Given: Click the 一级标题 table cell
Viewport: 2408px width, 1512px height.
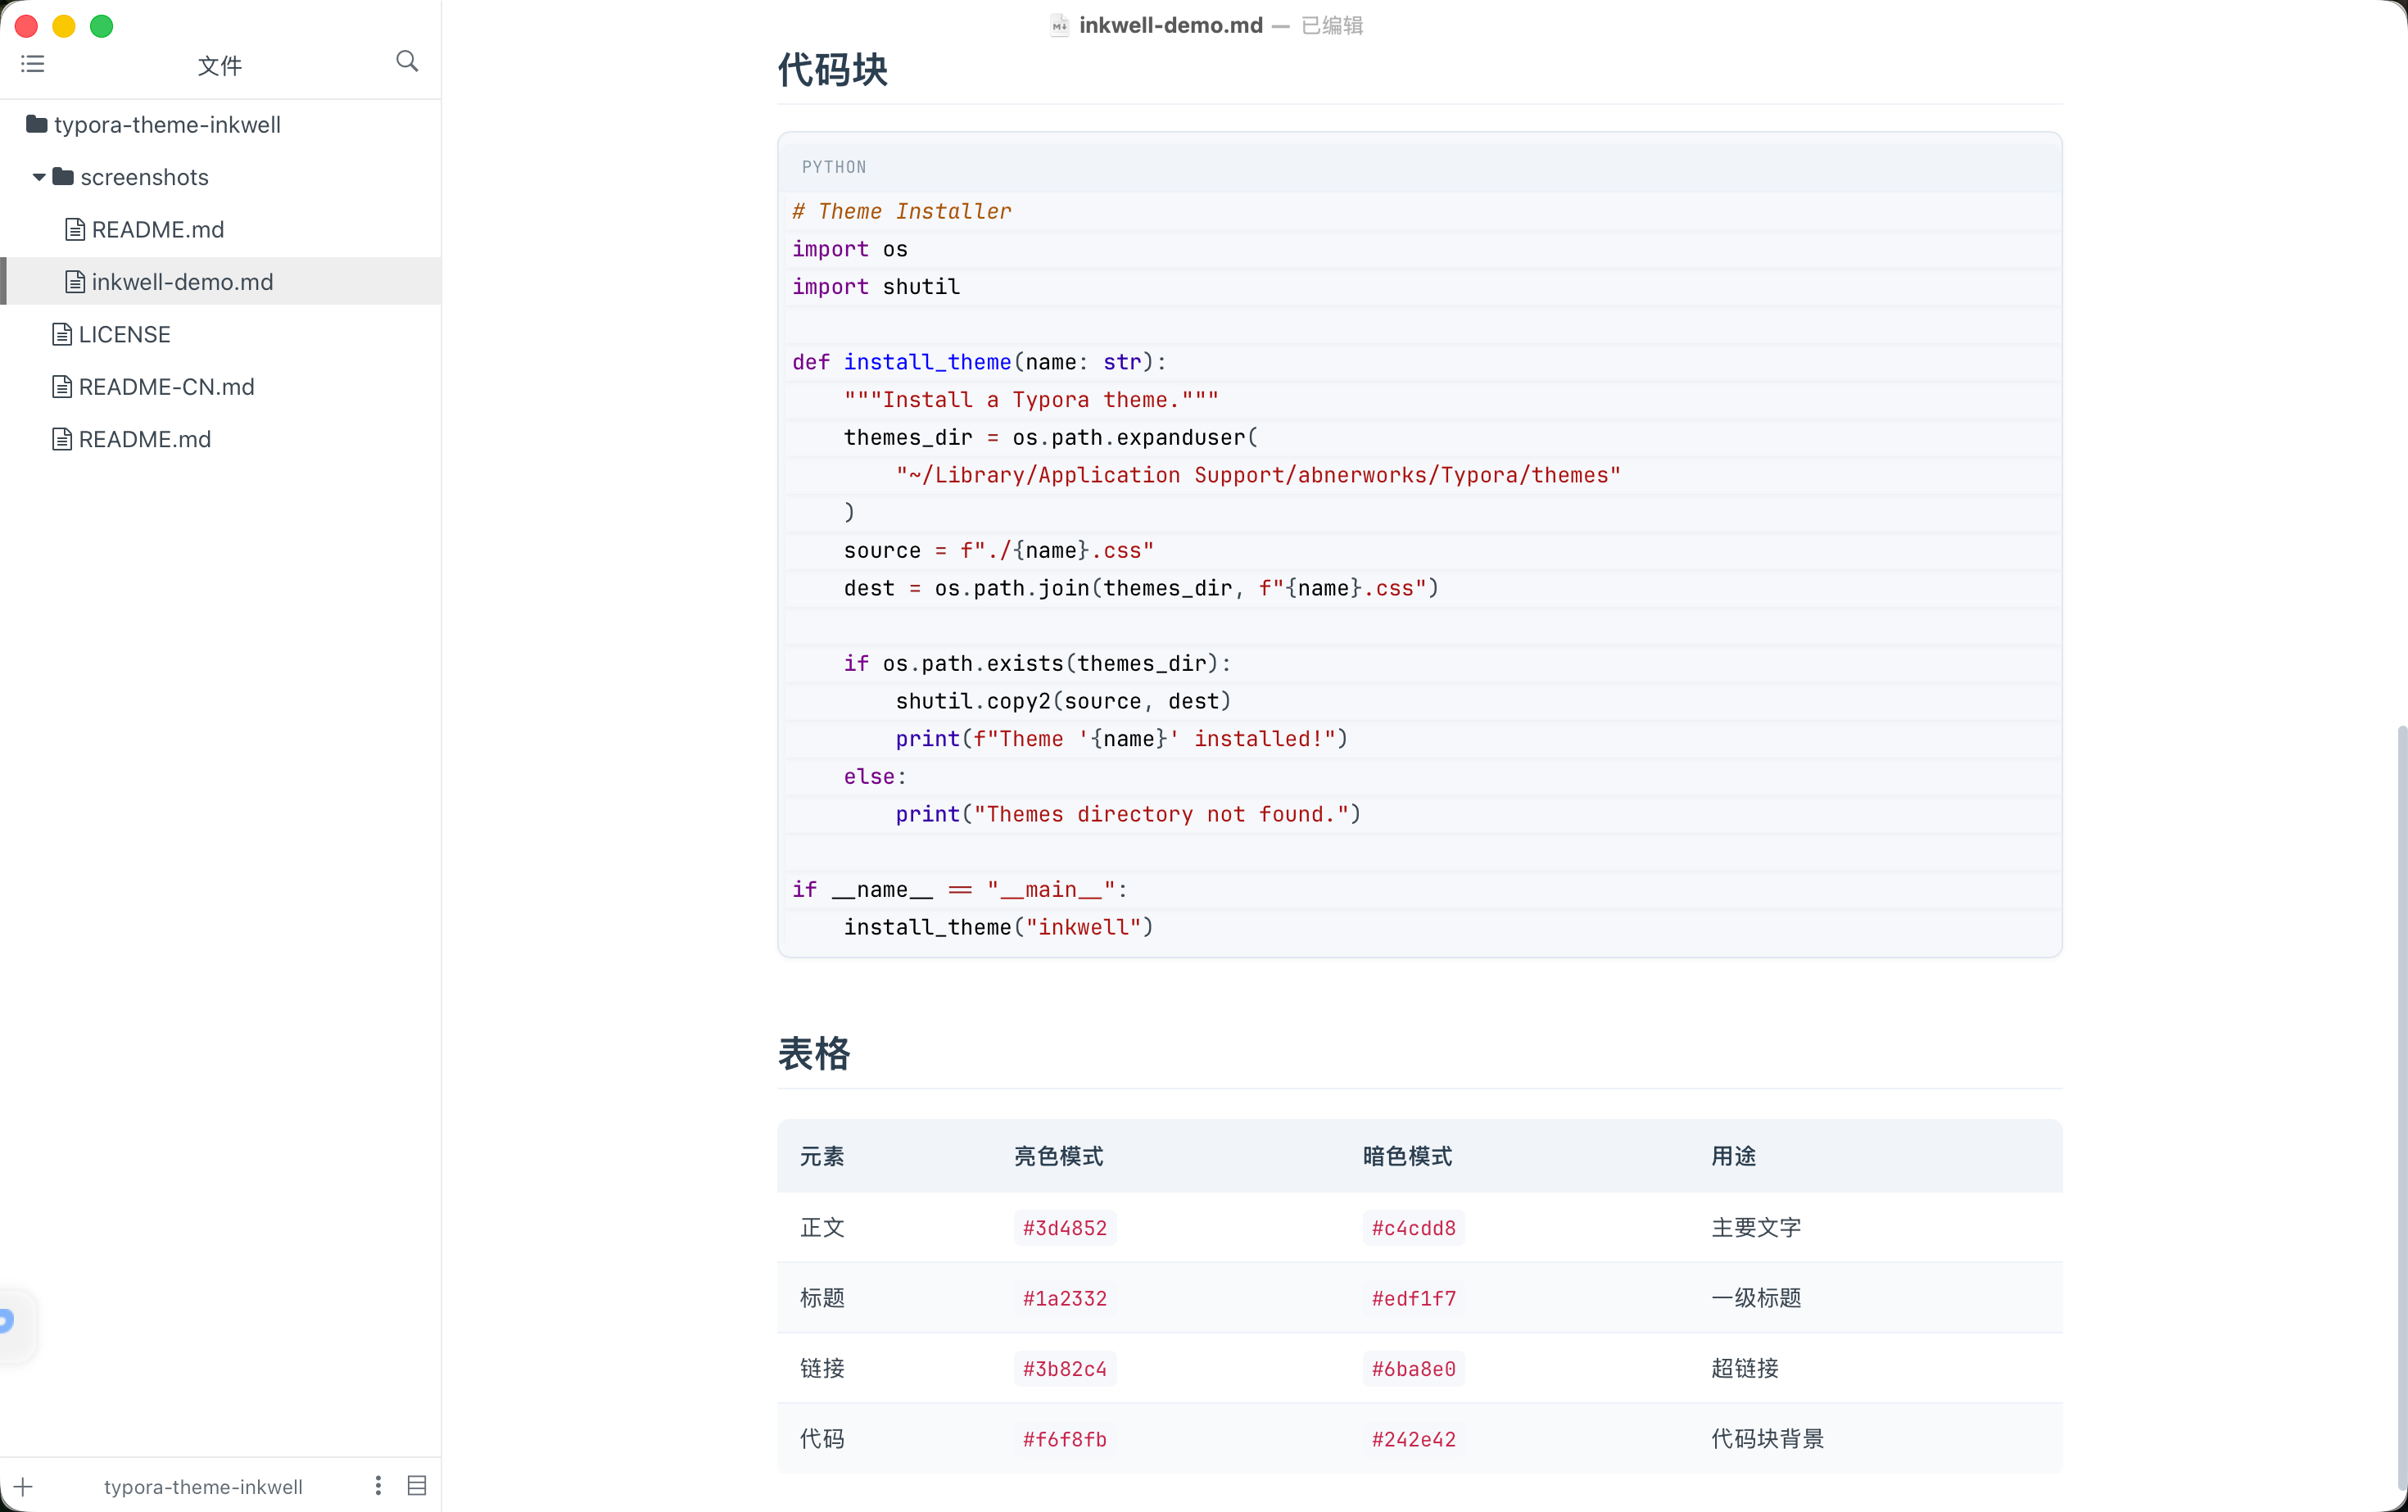Looking at the screenshot, I should pos(1756,1298).
